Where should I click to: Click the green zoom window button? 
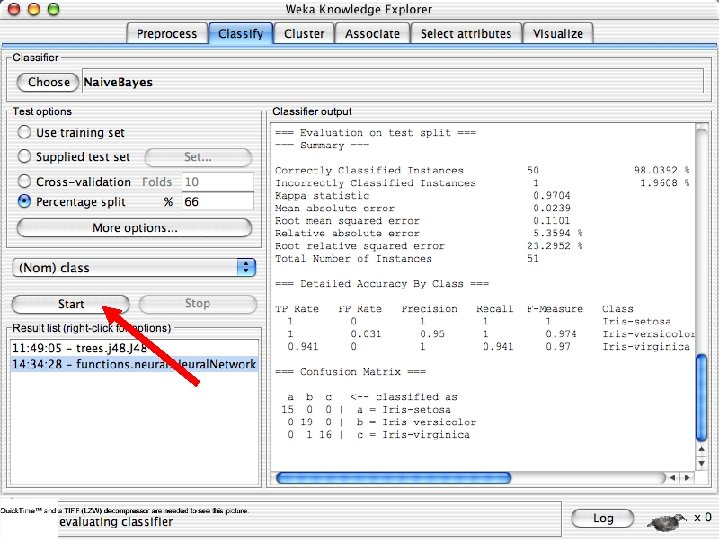[54, 9]
